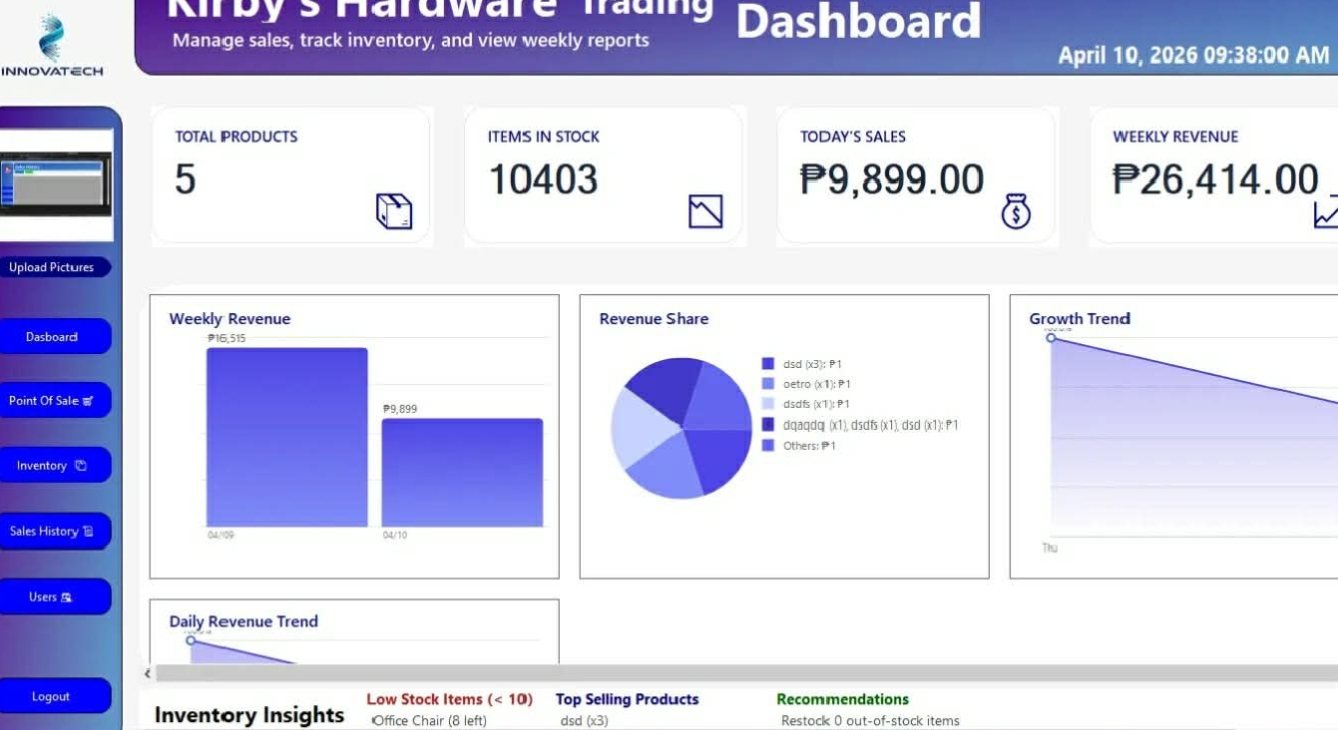The width and height of the screenshot is (1338, 730).
Task: Click the Today's Sales money bag icon
Action: coord(1016,211)
